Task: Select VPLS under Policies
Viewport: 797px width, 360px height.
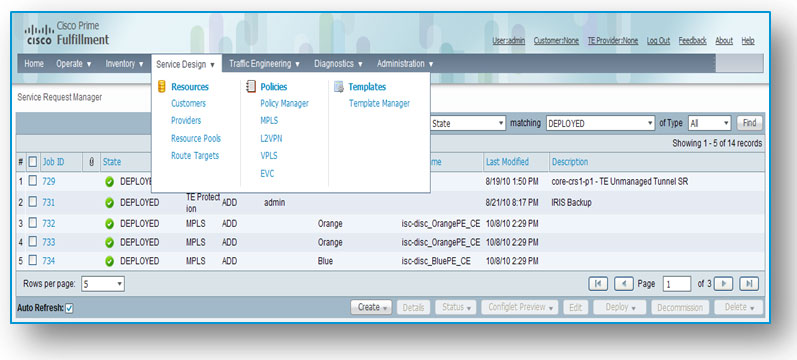Action: tap(269, 156)
